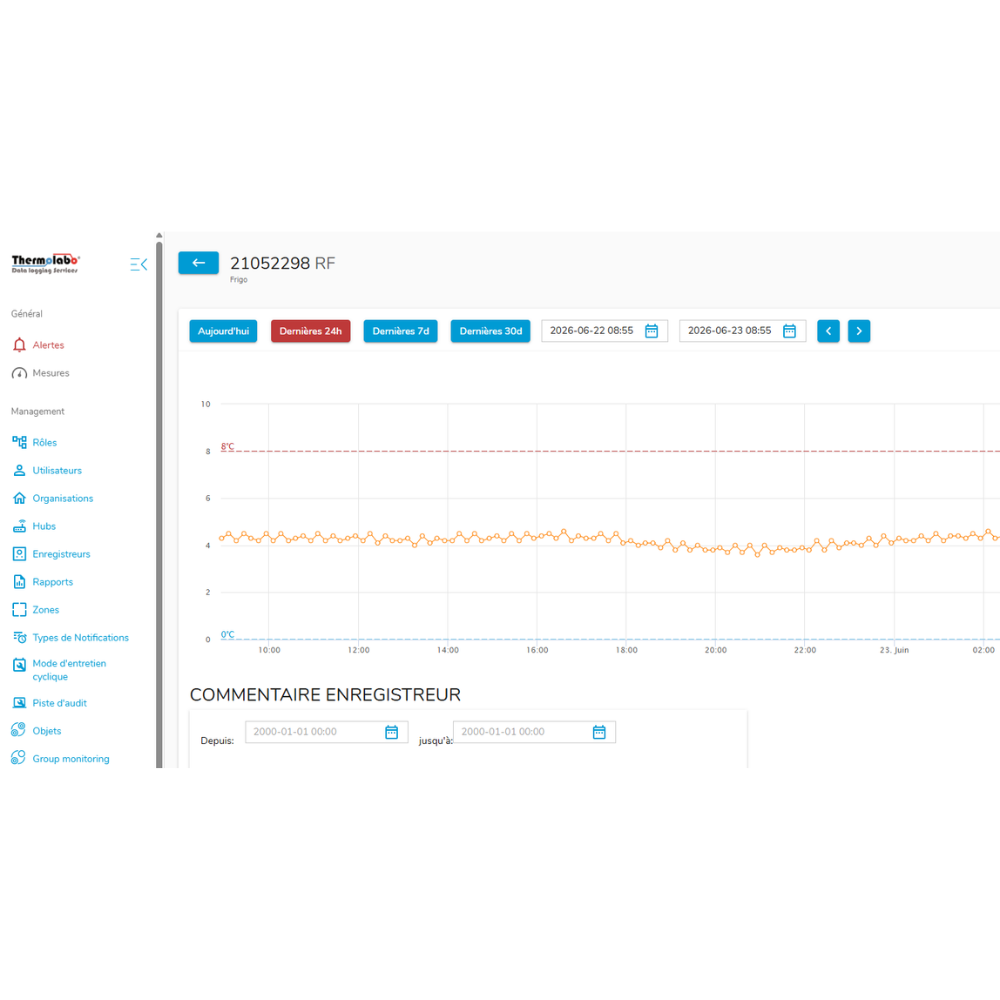Click the 0°C threshold label on chart
This screenshot has width=1000, height=1000.
click(228, 635)
